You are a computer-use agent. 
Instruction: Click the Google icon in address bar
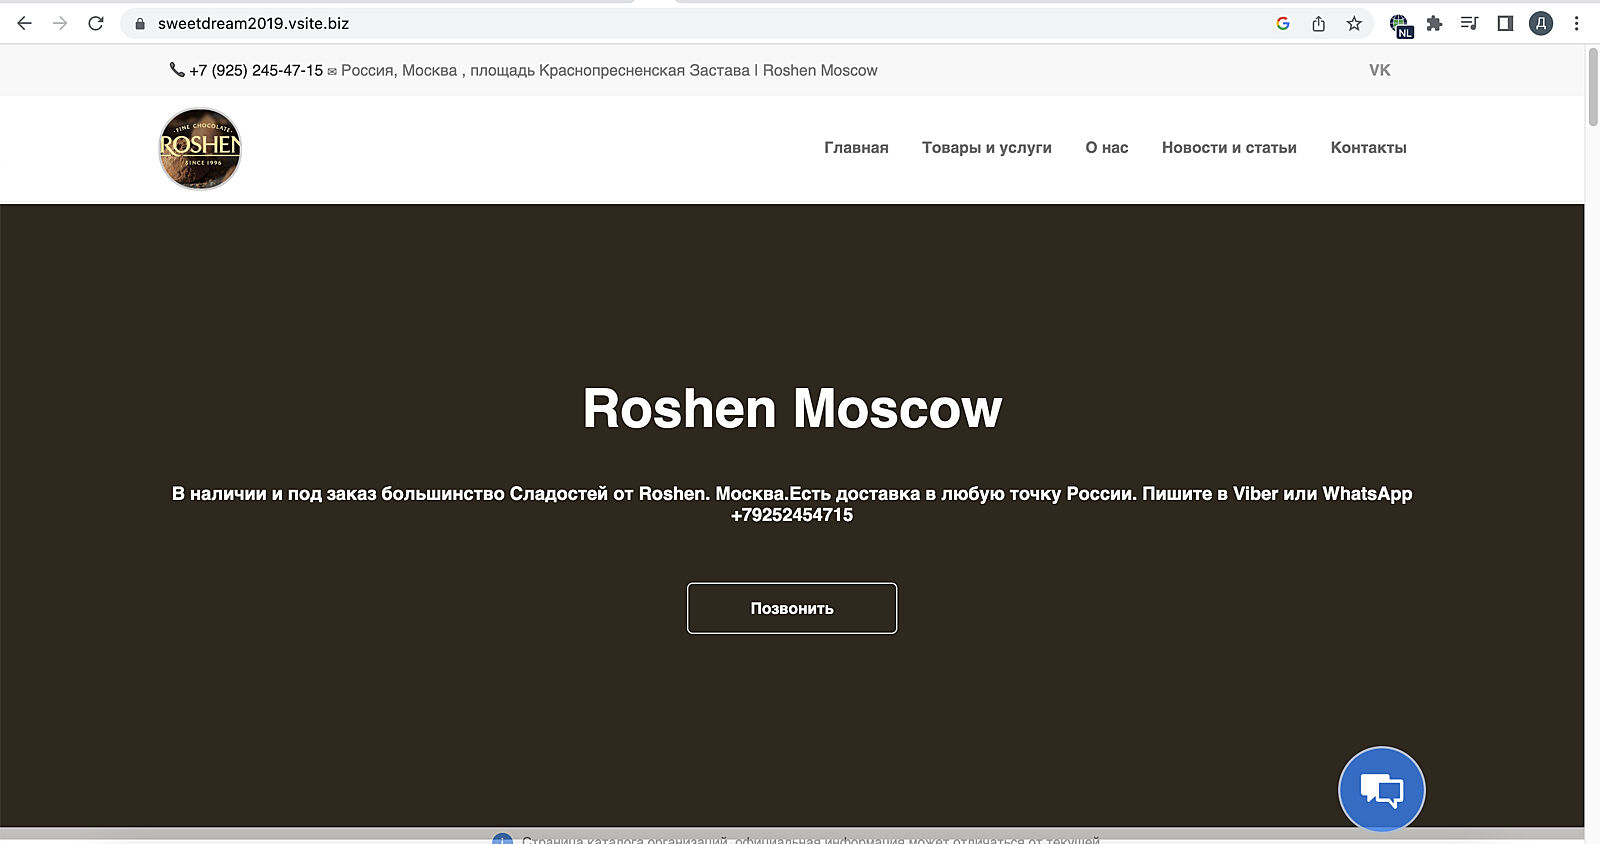(1283, 24)
